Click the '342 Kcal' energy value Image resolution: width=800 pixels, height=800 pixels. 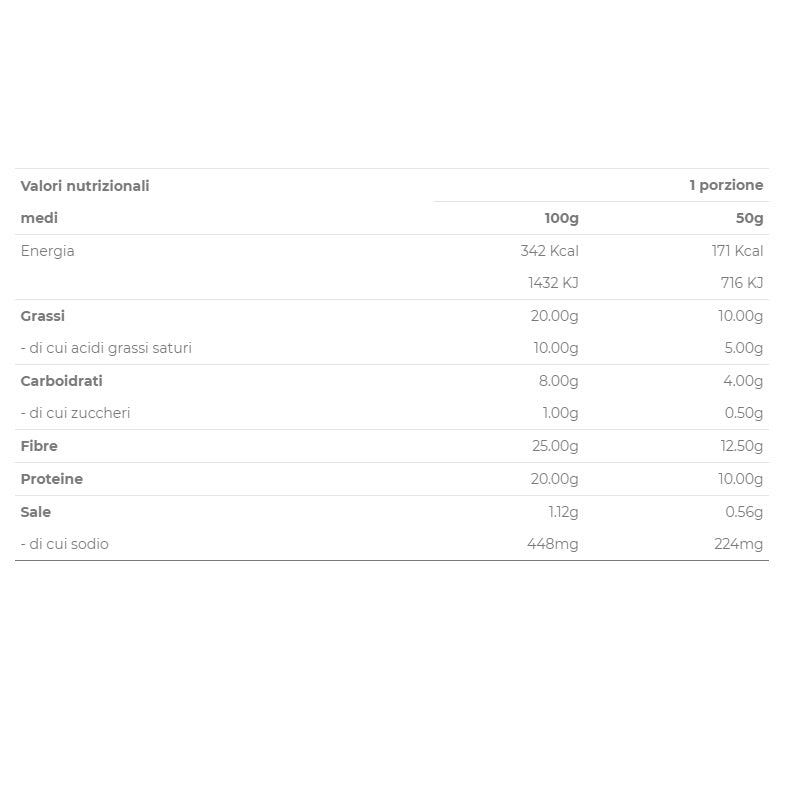pos(549,251)
